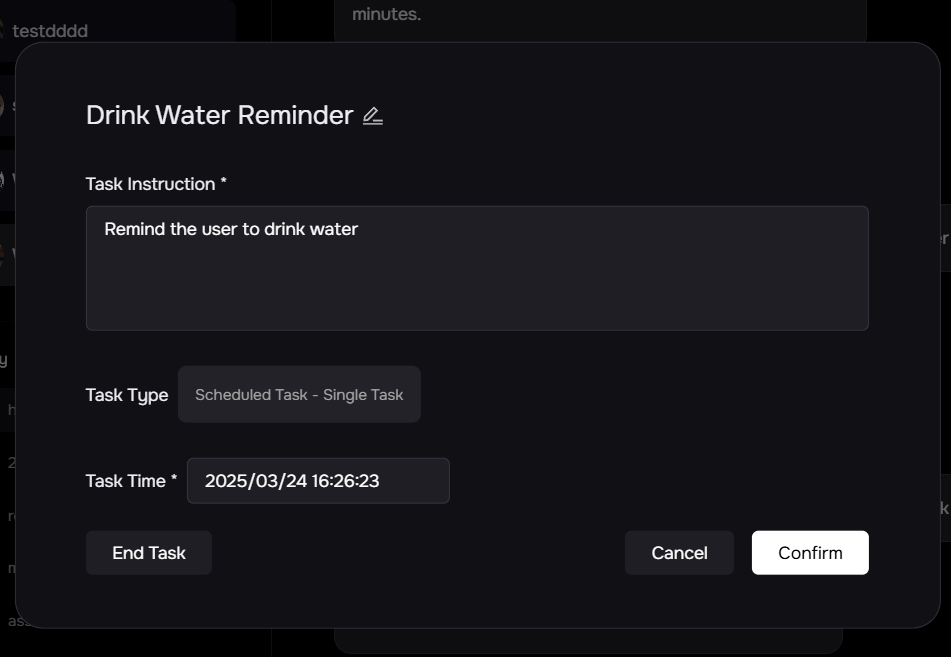Click the time 16:26:23 in Task Time
This screenshot has width=951, height=657.
tap(346, 481)
